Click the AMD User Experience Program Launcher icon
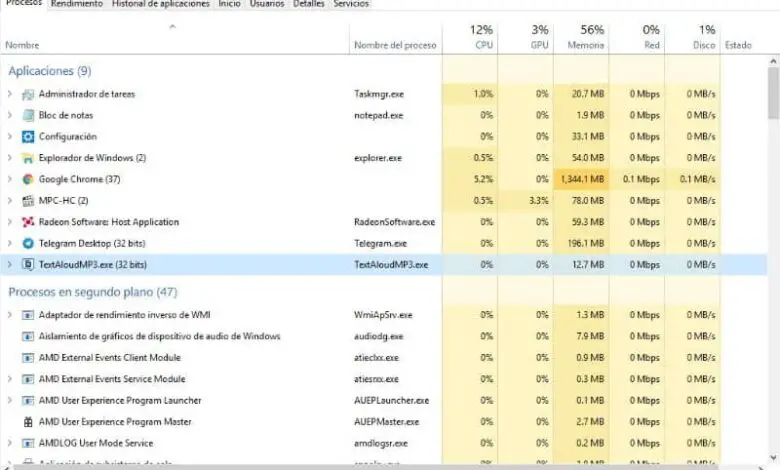Image resolution: width=780 pixels, height=470 pixels. point(28,401)
